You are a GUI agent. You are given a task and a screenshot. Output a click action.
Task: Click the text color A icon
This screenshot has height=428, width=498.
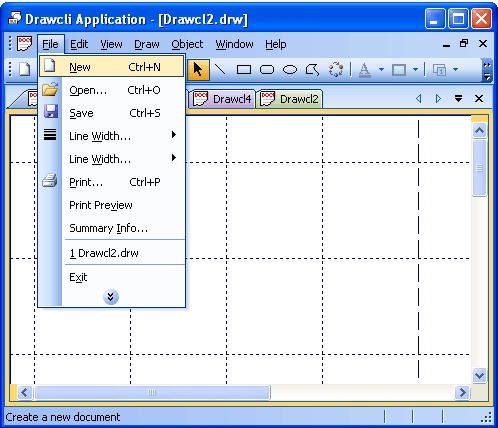tap(365, 70)
